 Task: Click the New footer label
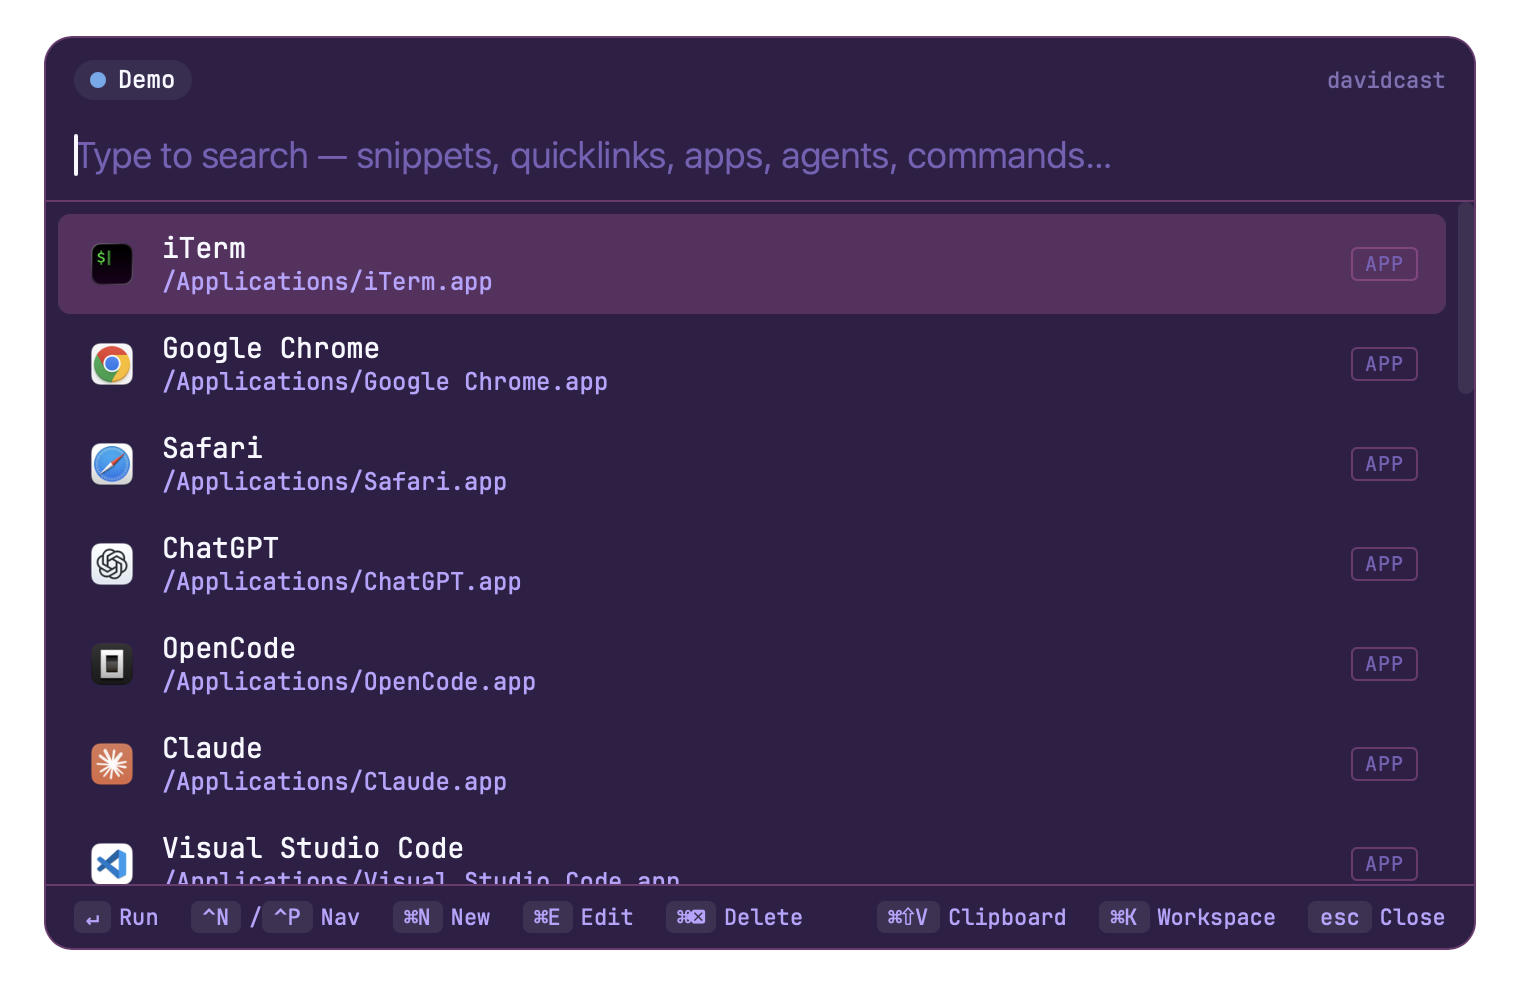pos(470,918)
